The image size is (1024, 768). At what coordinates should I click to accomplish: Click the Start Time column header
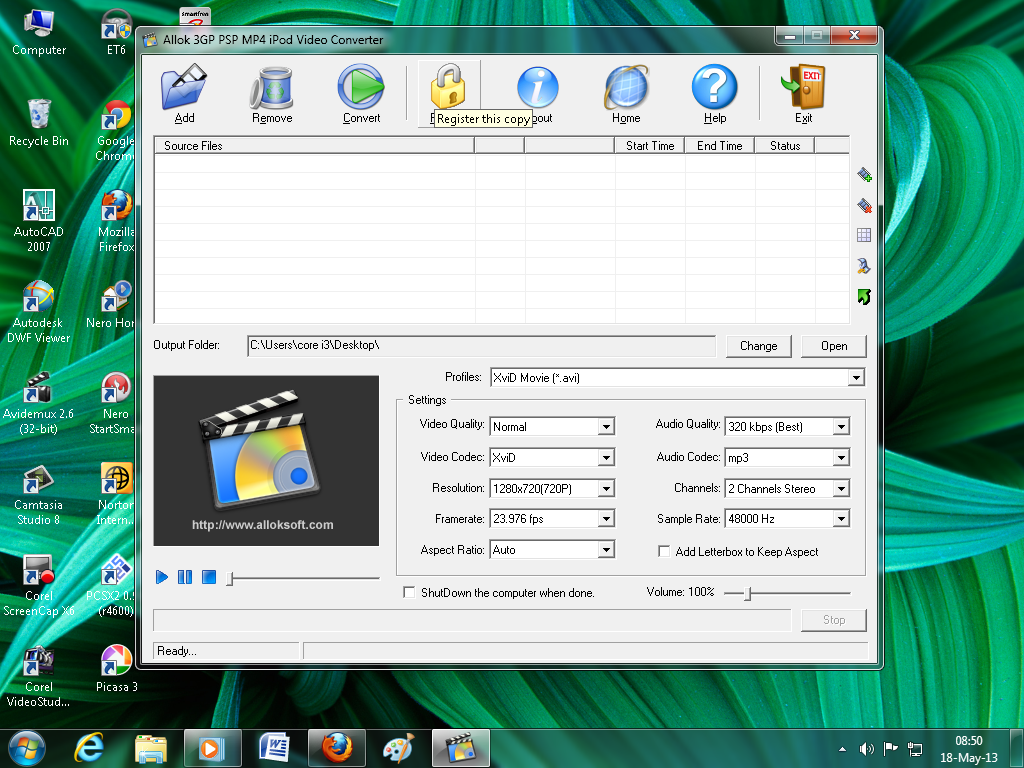click(650, 146)
